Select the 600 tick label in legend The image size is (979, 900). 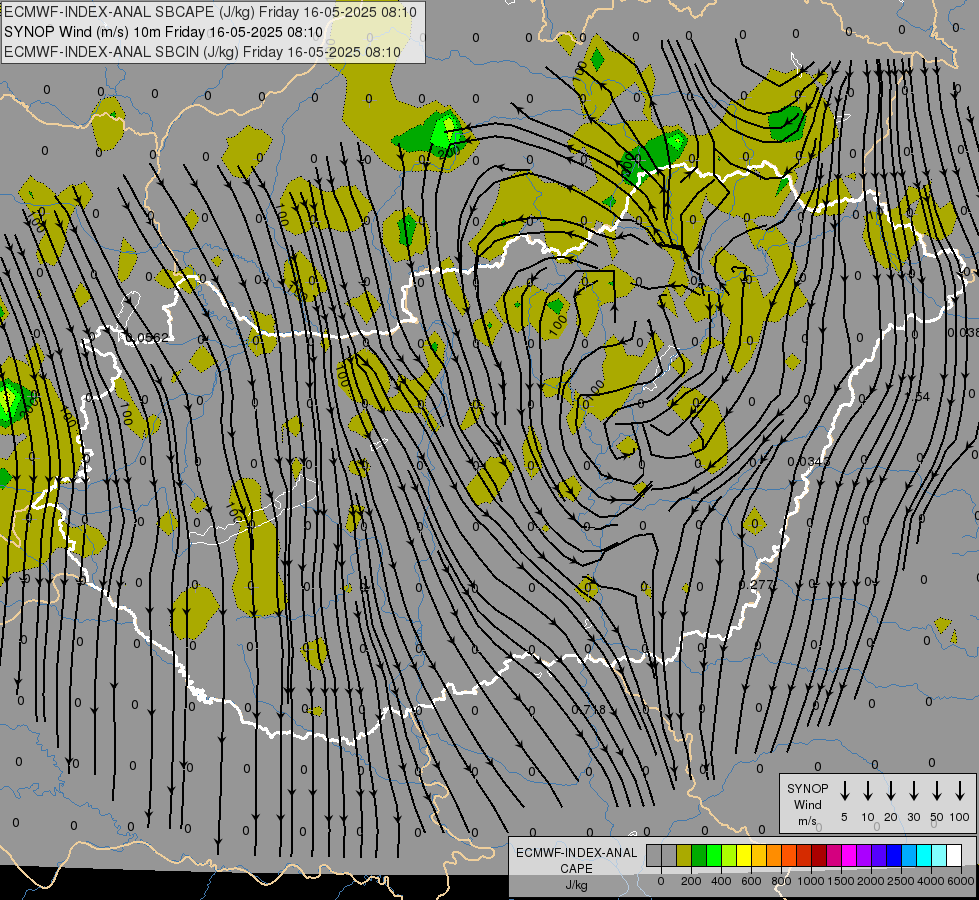tap(751, 881)
